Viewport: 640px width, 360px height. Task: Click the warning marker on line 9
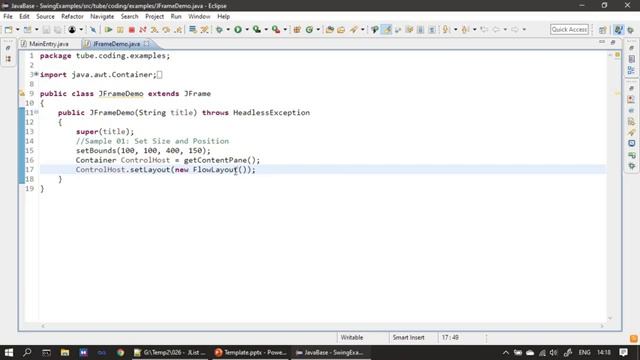point(22,93)
